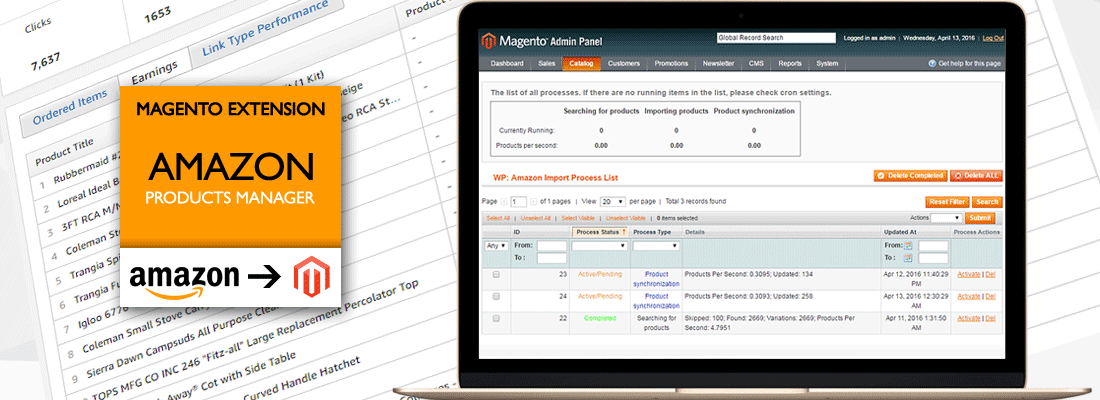Click the Select All link
Image resolution: width=1100 pixels, height=400 pixels.
tap(498, 218)
